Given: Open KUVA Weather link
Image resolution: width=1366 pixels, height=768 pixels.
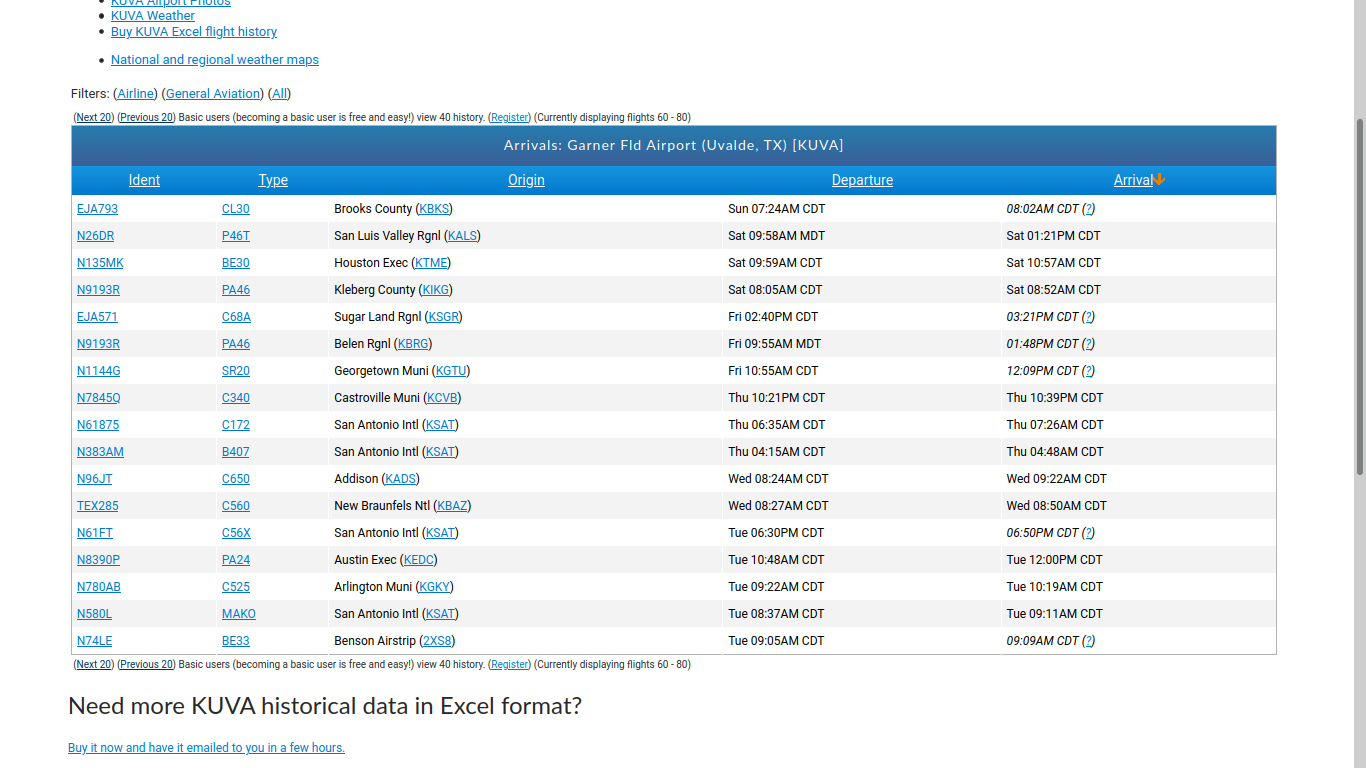Looking at the screenshot, I should pos(153,16).
